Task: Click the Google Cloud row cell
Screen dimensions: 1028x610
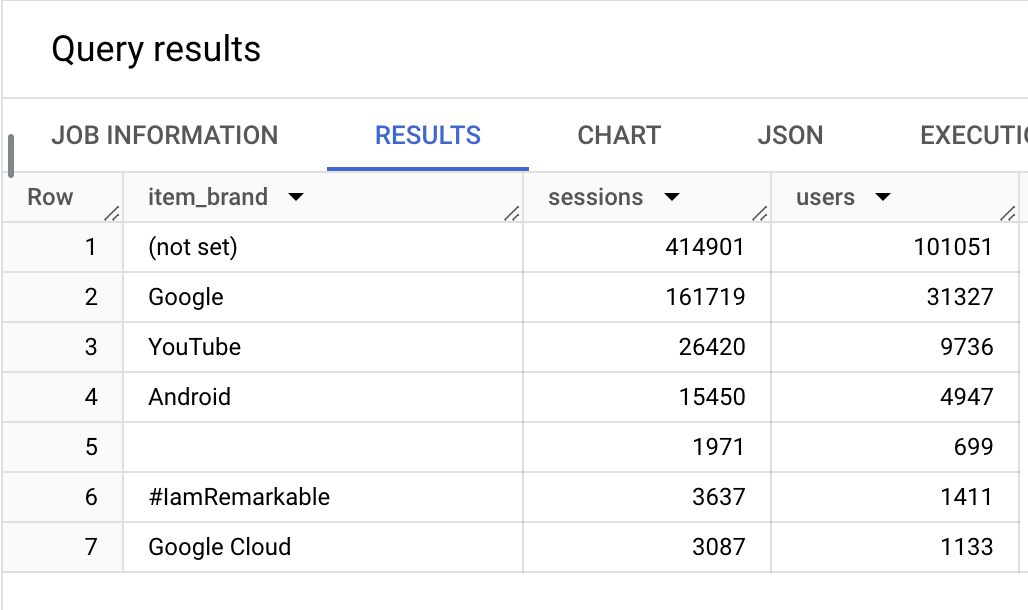Action: pyautogui.click(x=323, y=547)
